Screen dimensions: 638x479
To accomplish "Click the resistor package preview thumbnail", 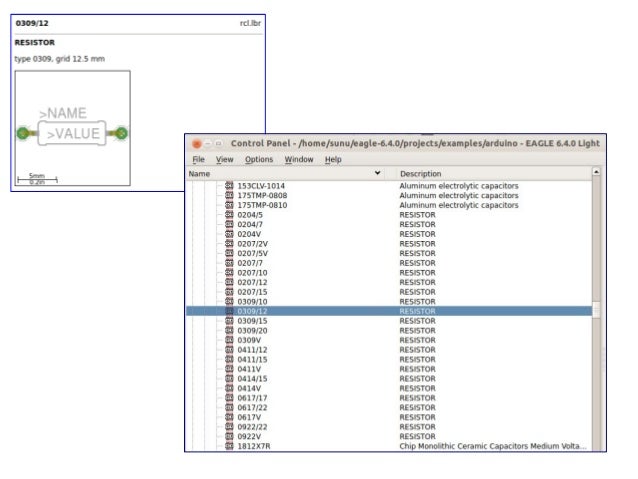I will (72, 128).
